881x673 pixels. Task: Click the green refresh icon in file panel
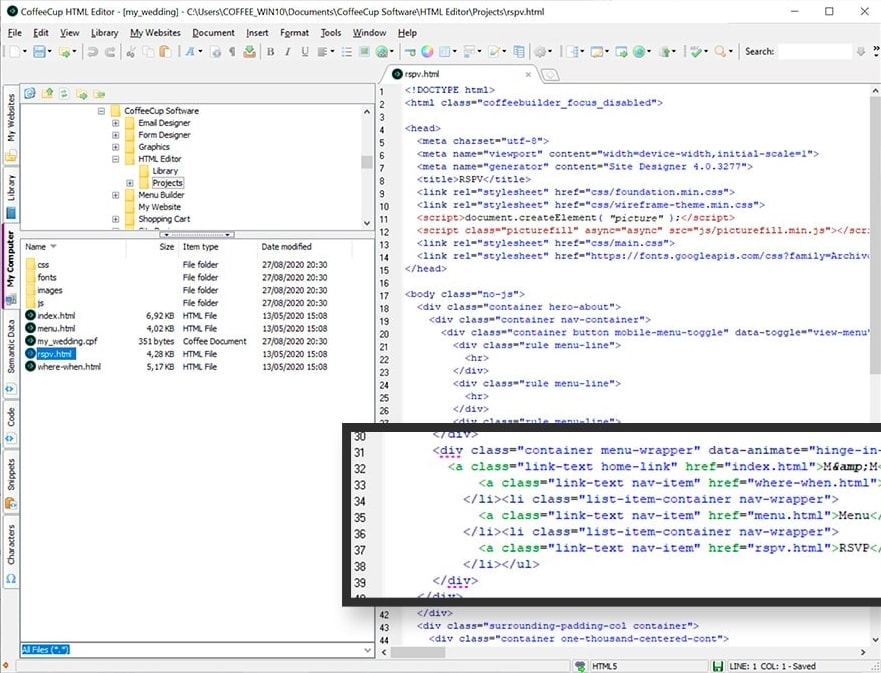coord(64,93)
